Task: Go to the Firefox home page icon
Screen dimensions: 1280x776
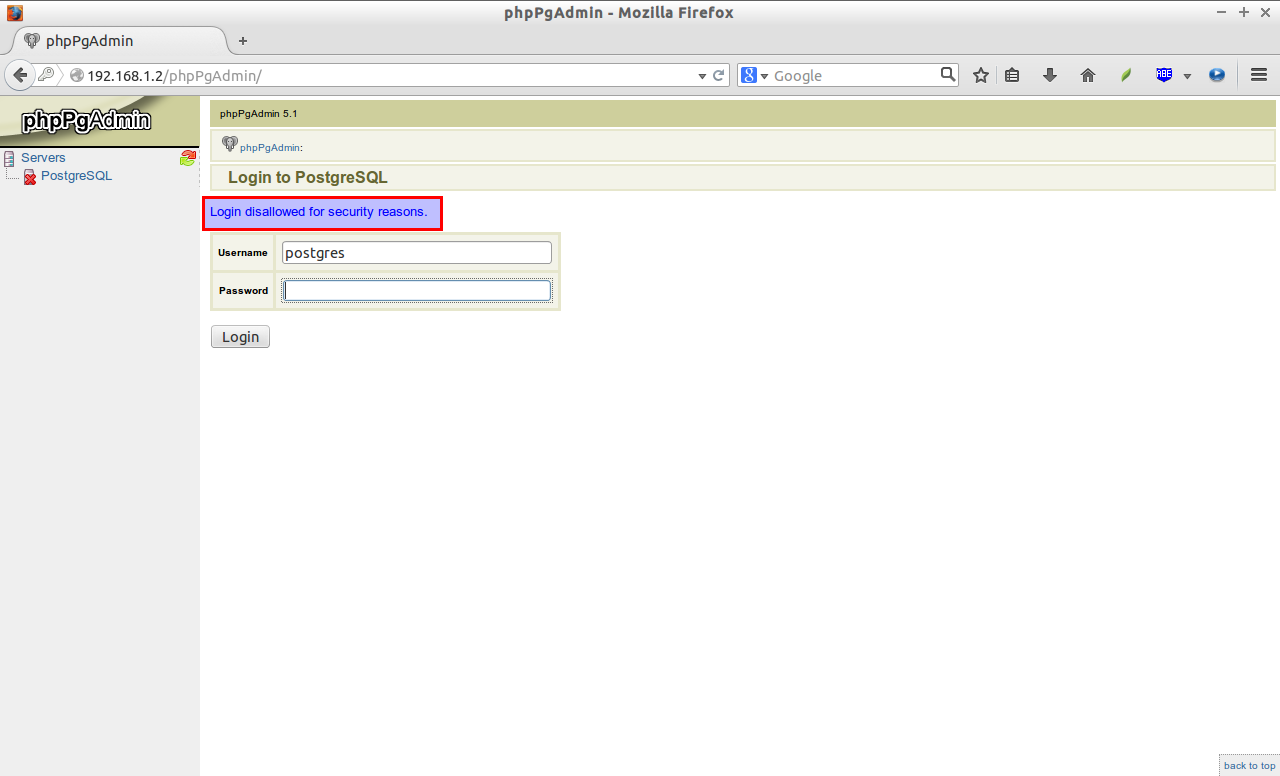Action: pyautogui.click(x=1088, y=75)
